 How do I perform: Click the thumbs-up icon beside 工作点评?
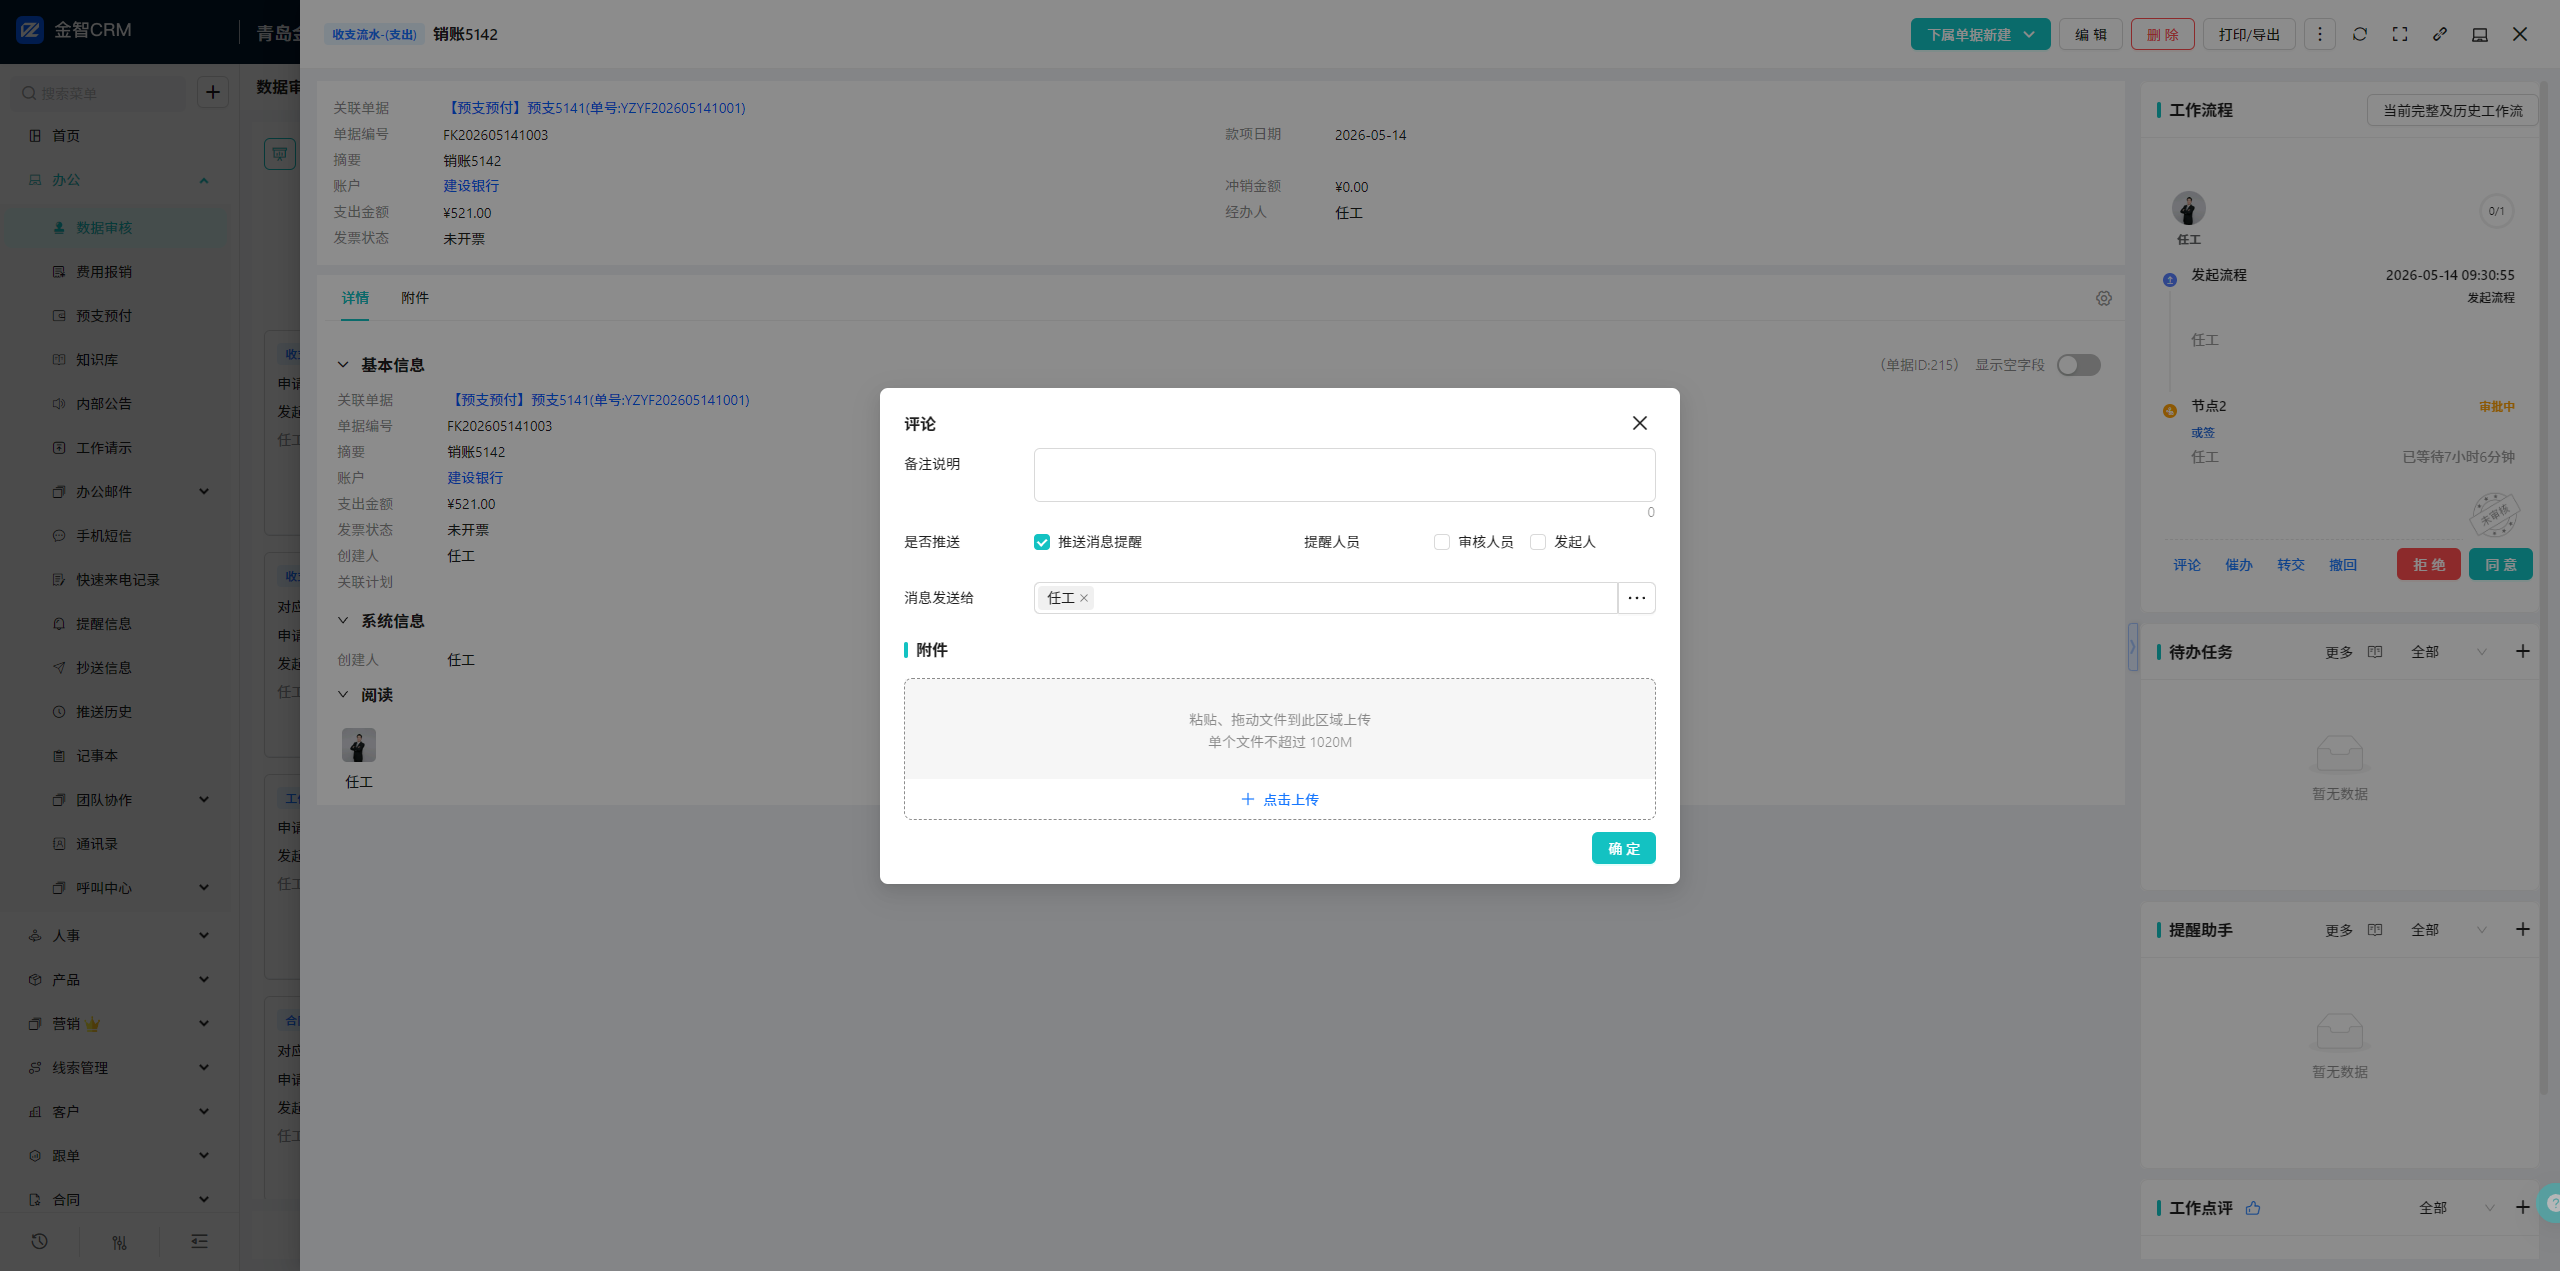pyautogui.click(x=2253, y=1208)
